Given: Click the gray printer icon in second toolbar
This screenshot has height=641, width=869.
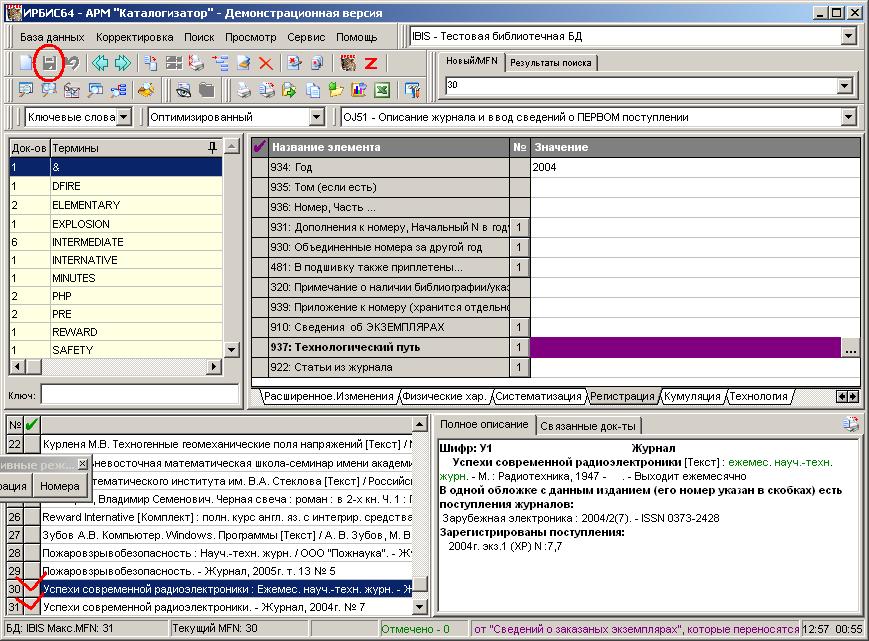Looking at the screenshot, I should [x=243, y=90].
